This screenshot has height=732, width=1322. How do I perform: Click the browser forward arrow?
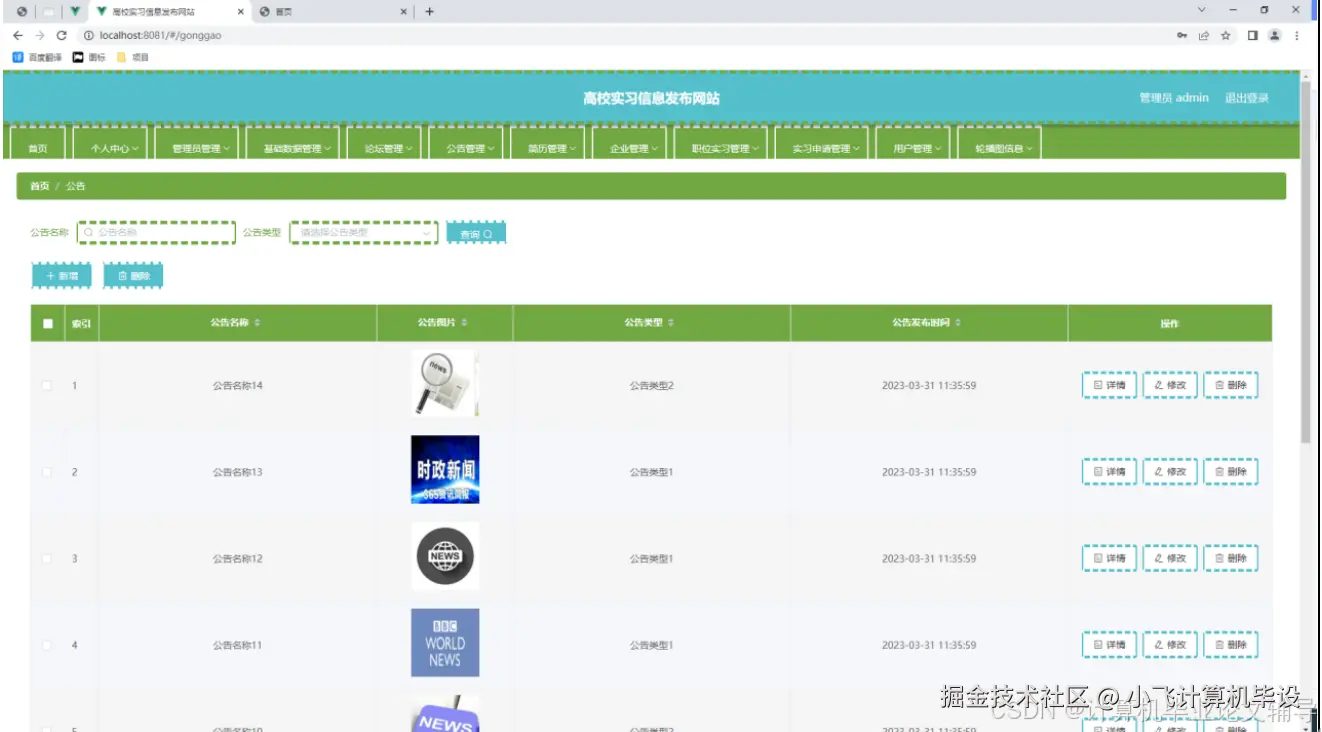39,35
